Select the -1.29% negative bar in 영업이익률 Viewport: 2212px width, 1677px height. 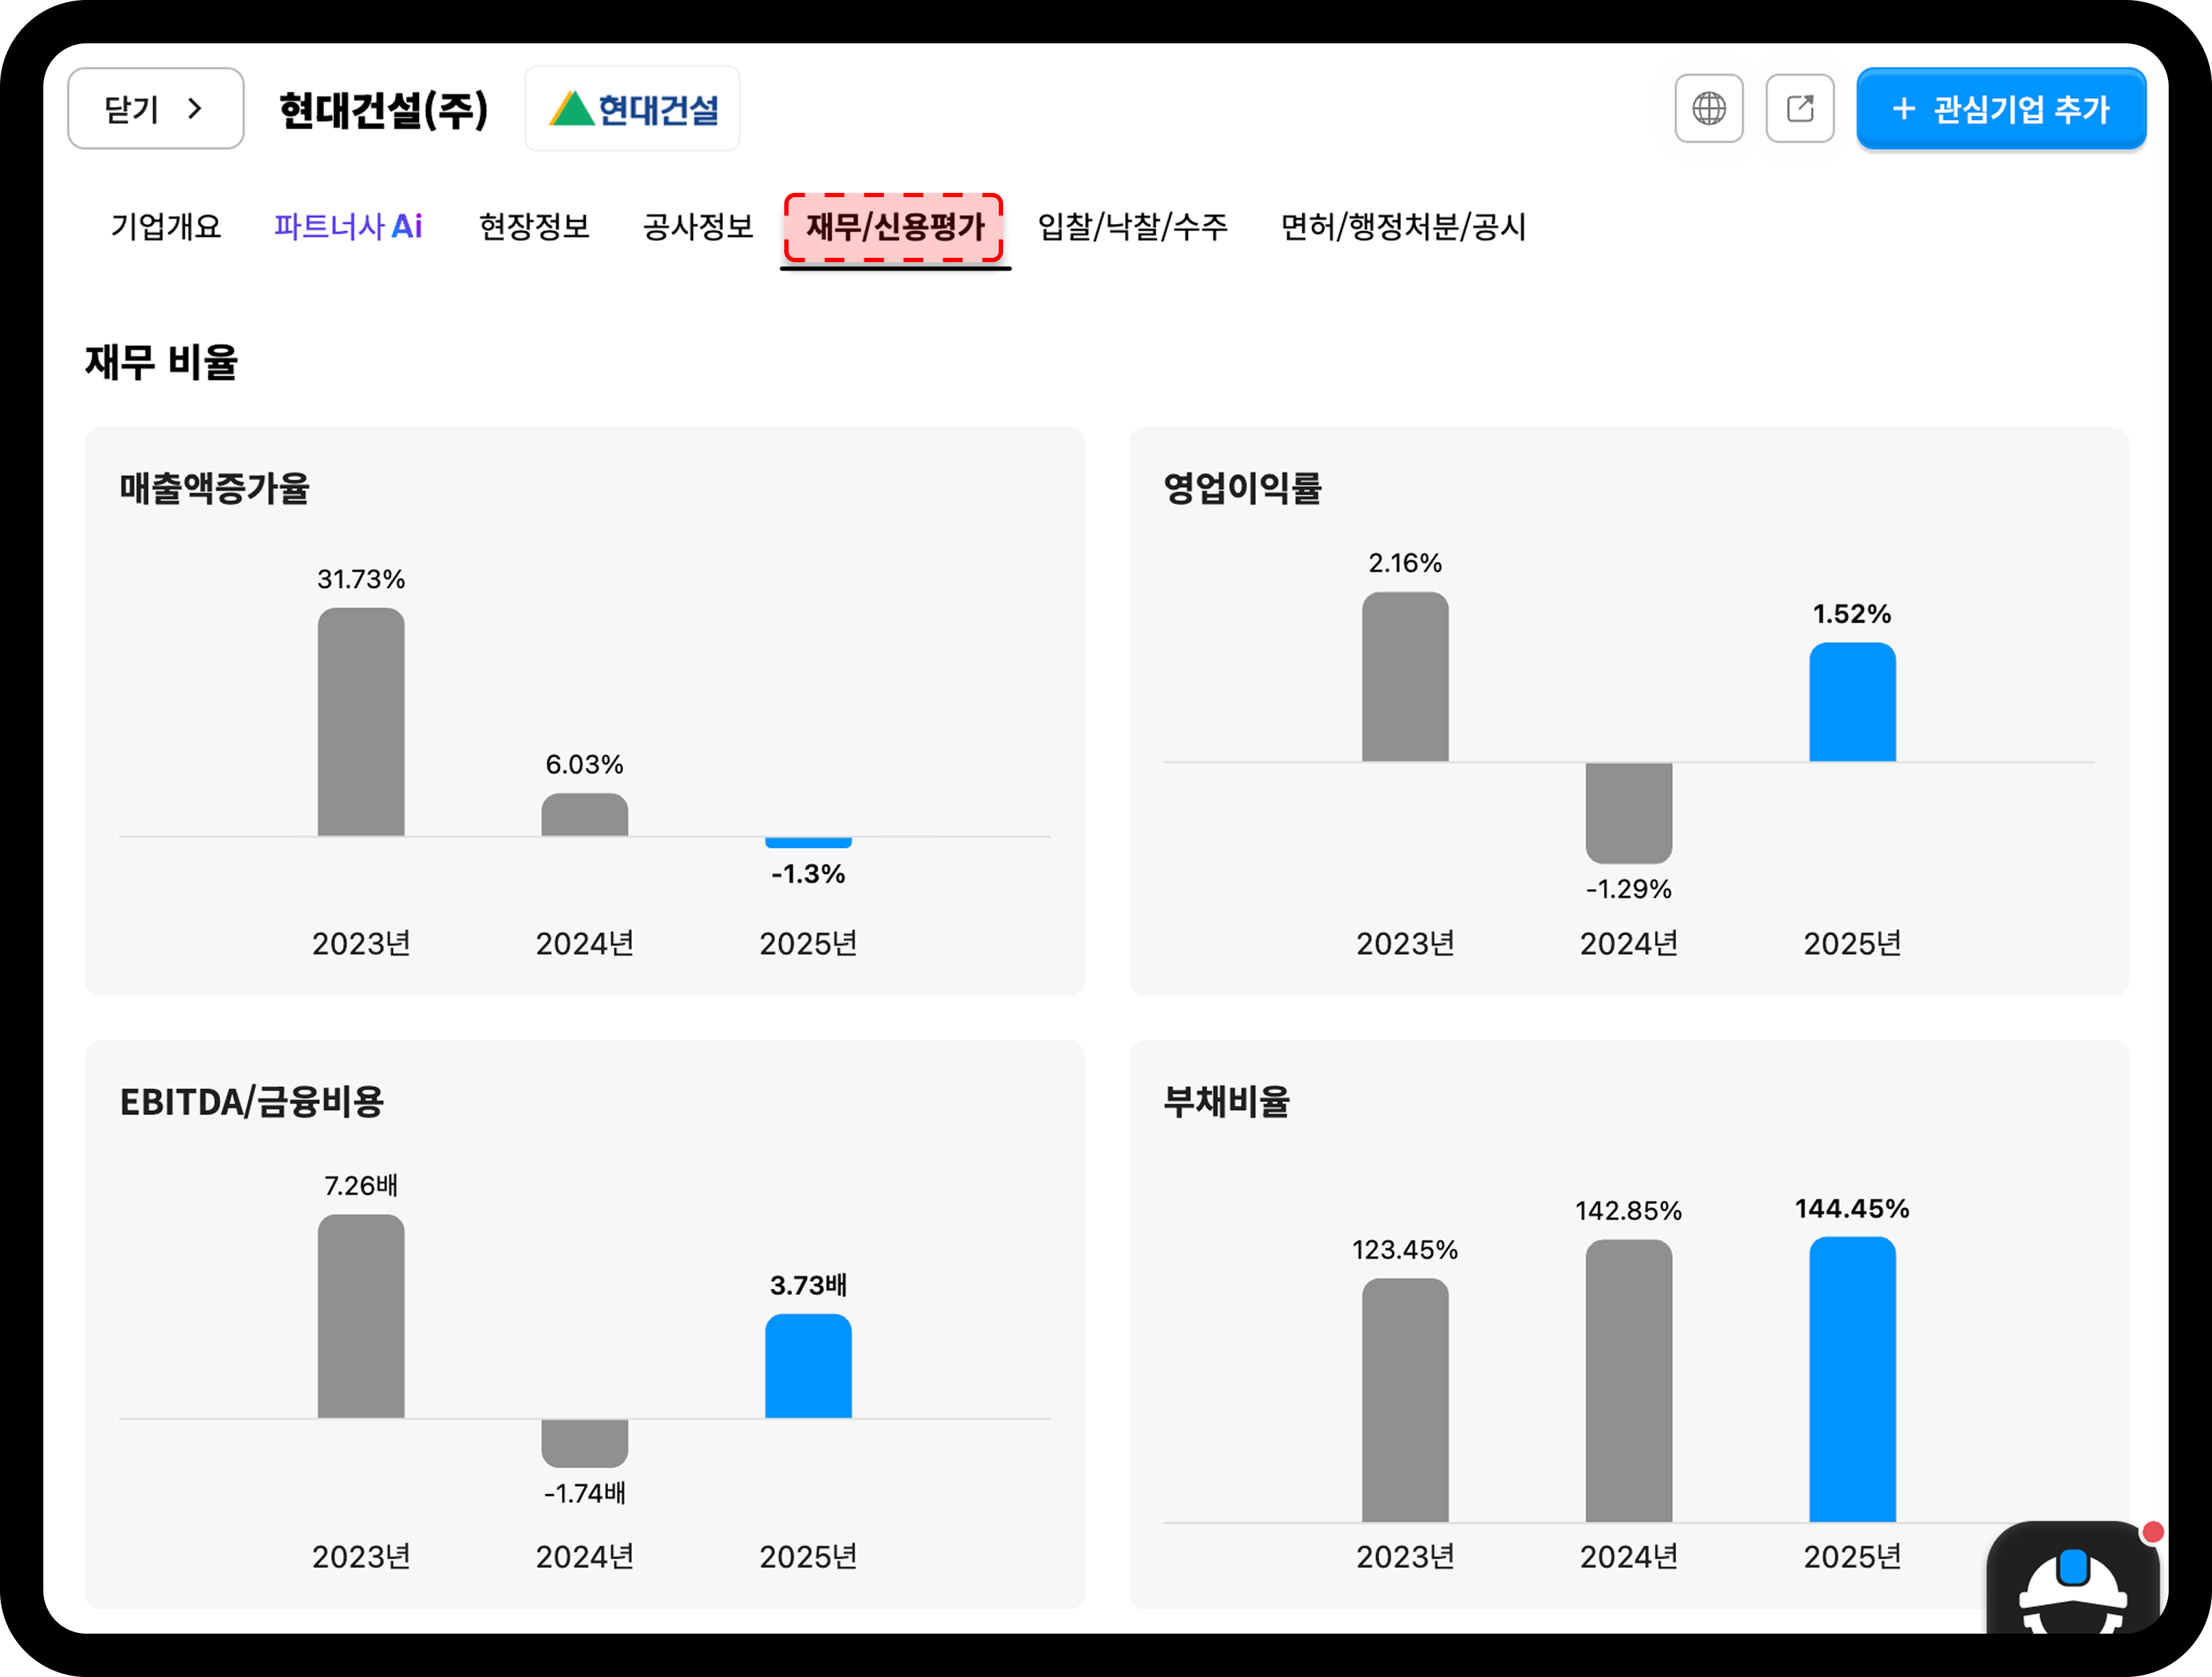tap(1629, 813)
